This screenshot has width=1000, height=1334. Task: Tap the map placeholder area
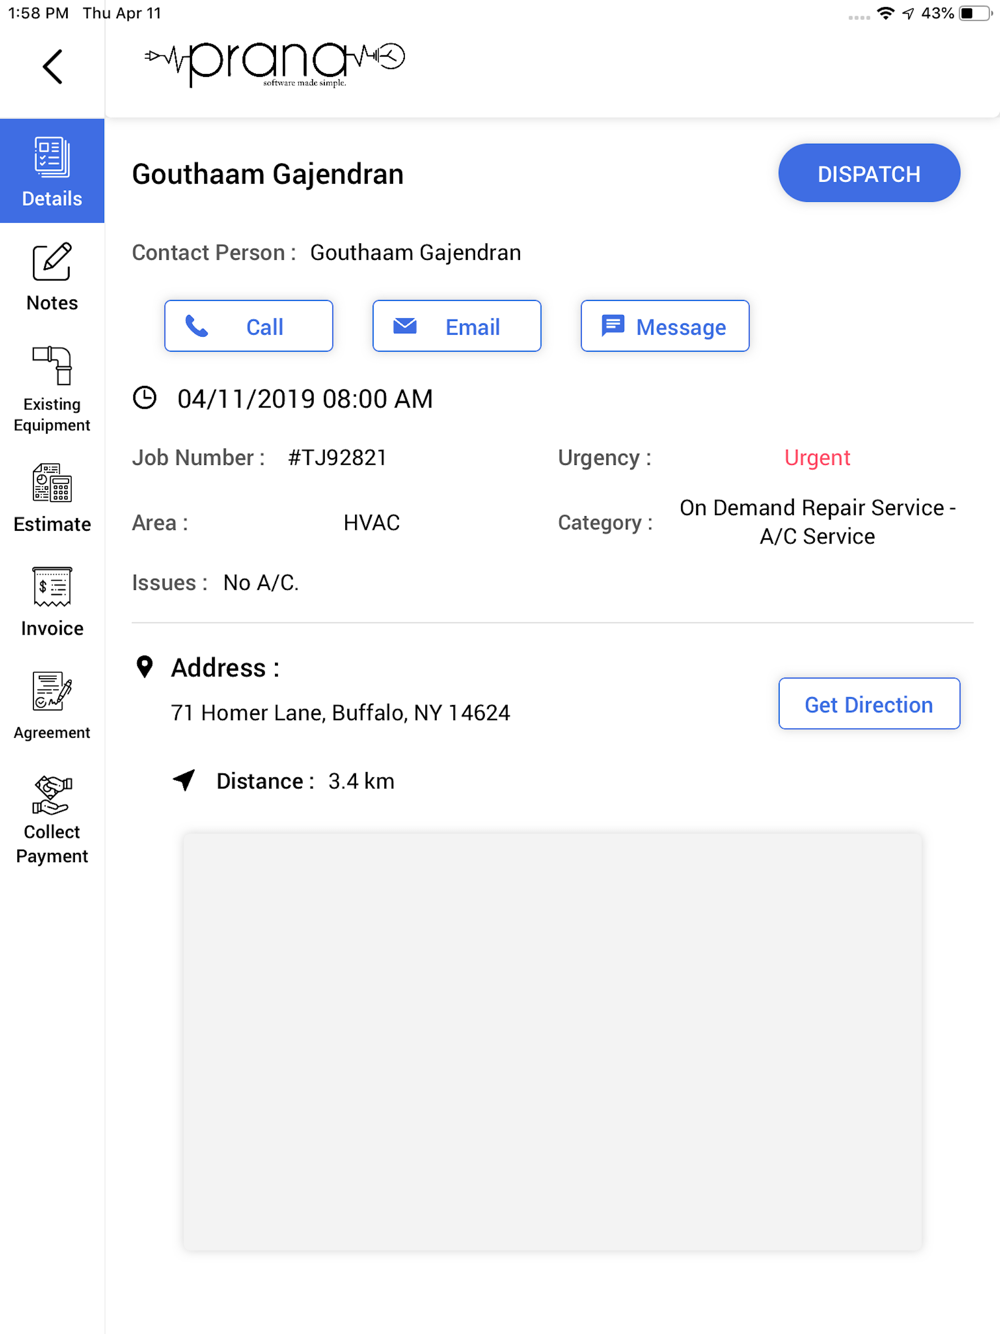click(552, 1041)
